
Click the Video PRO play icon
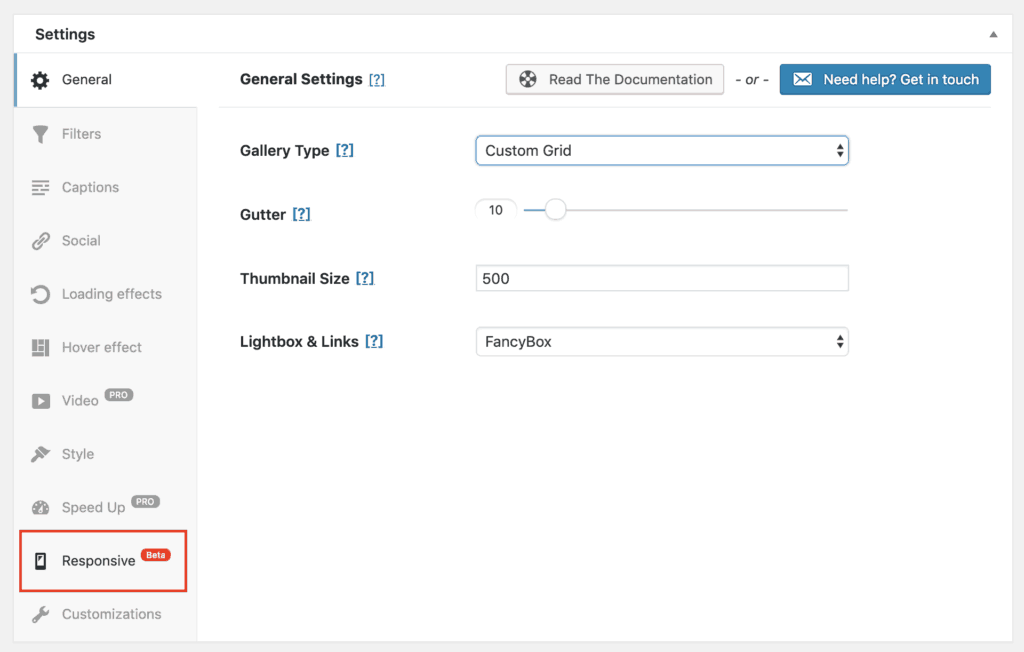(x=39, y=400)
